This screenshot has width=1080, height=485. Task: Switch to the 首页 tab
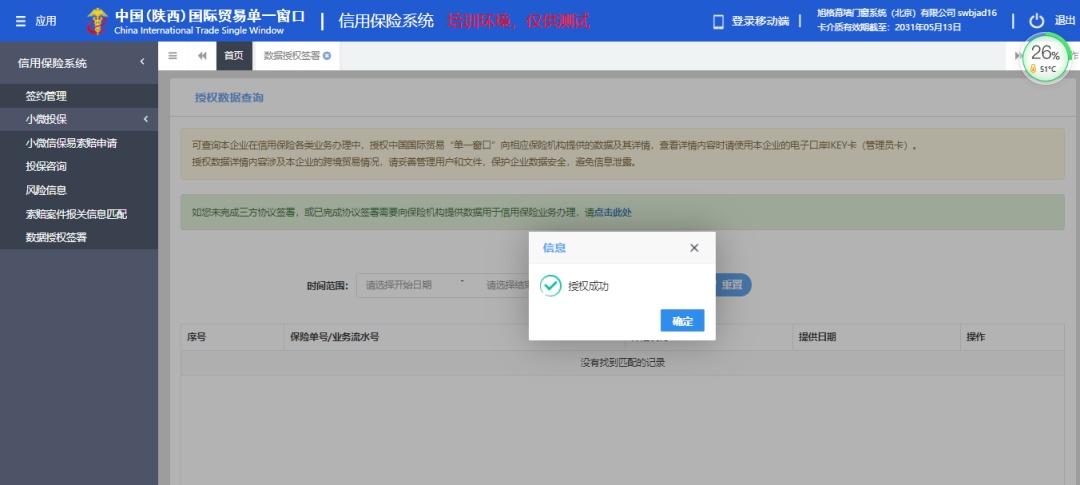click(232, 56)
